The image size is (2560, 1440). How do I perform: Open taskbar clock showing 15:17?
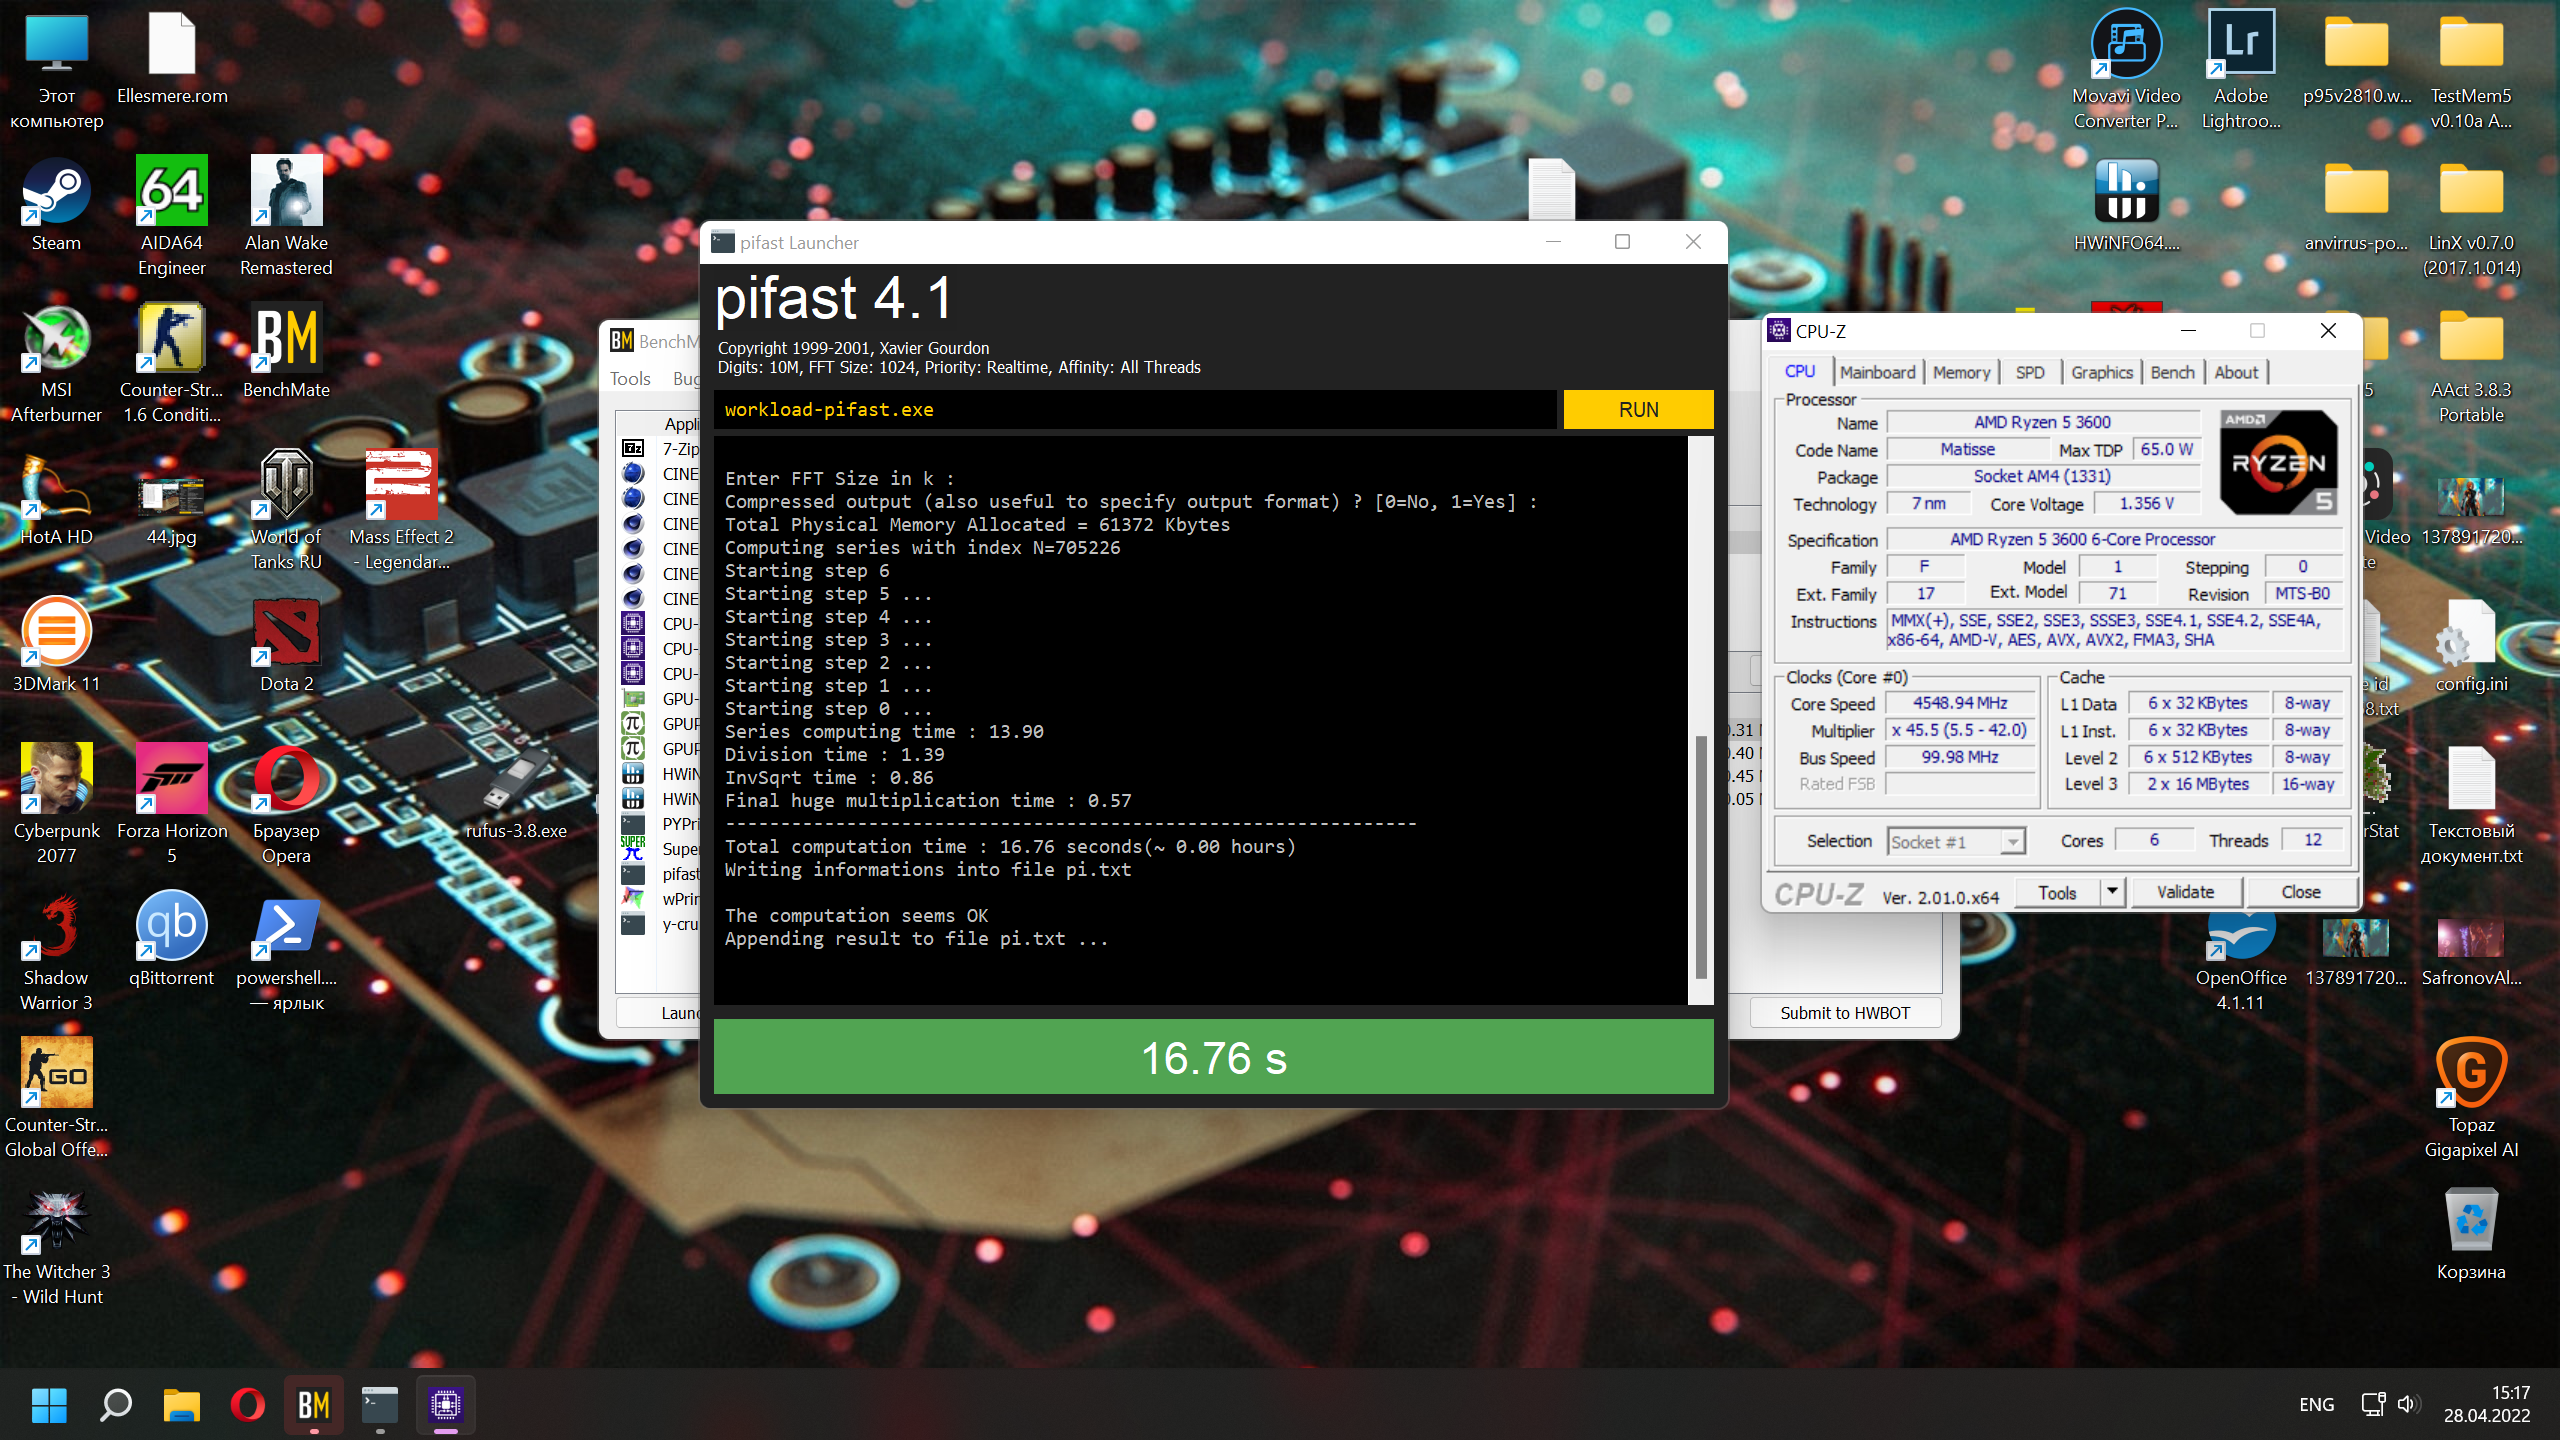click(2487, 1405)
